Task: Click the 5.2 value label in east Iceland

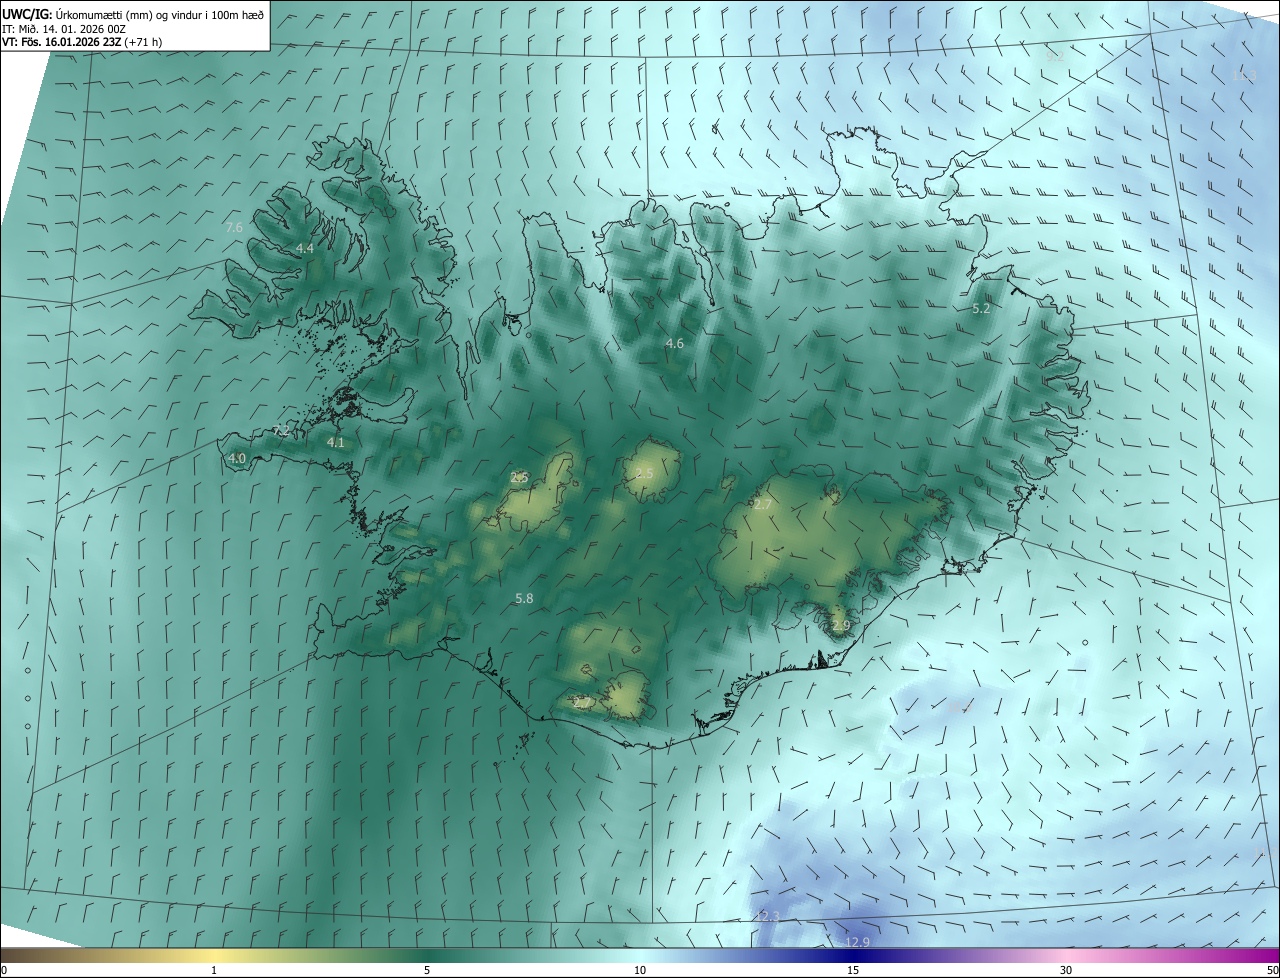Action: (x=981, y=309)
